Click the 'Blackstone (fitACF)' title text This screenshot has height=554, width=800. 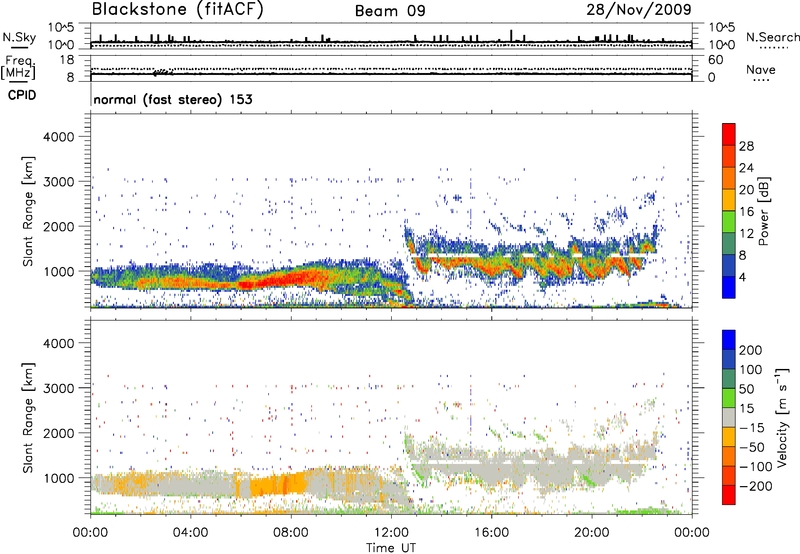(x=178, y=10)
